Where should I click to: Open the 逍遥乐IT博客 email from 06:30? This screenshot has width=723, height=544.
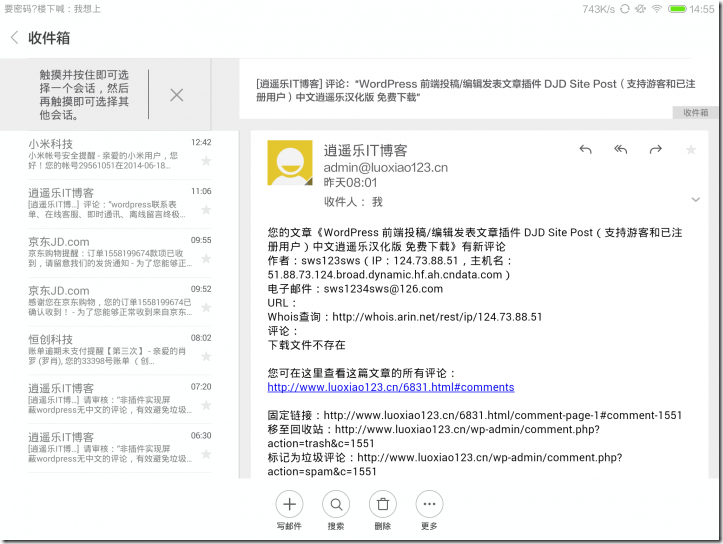[x=119, y=448]
